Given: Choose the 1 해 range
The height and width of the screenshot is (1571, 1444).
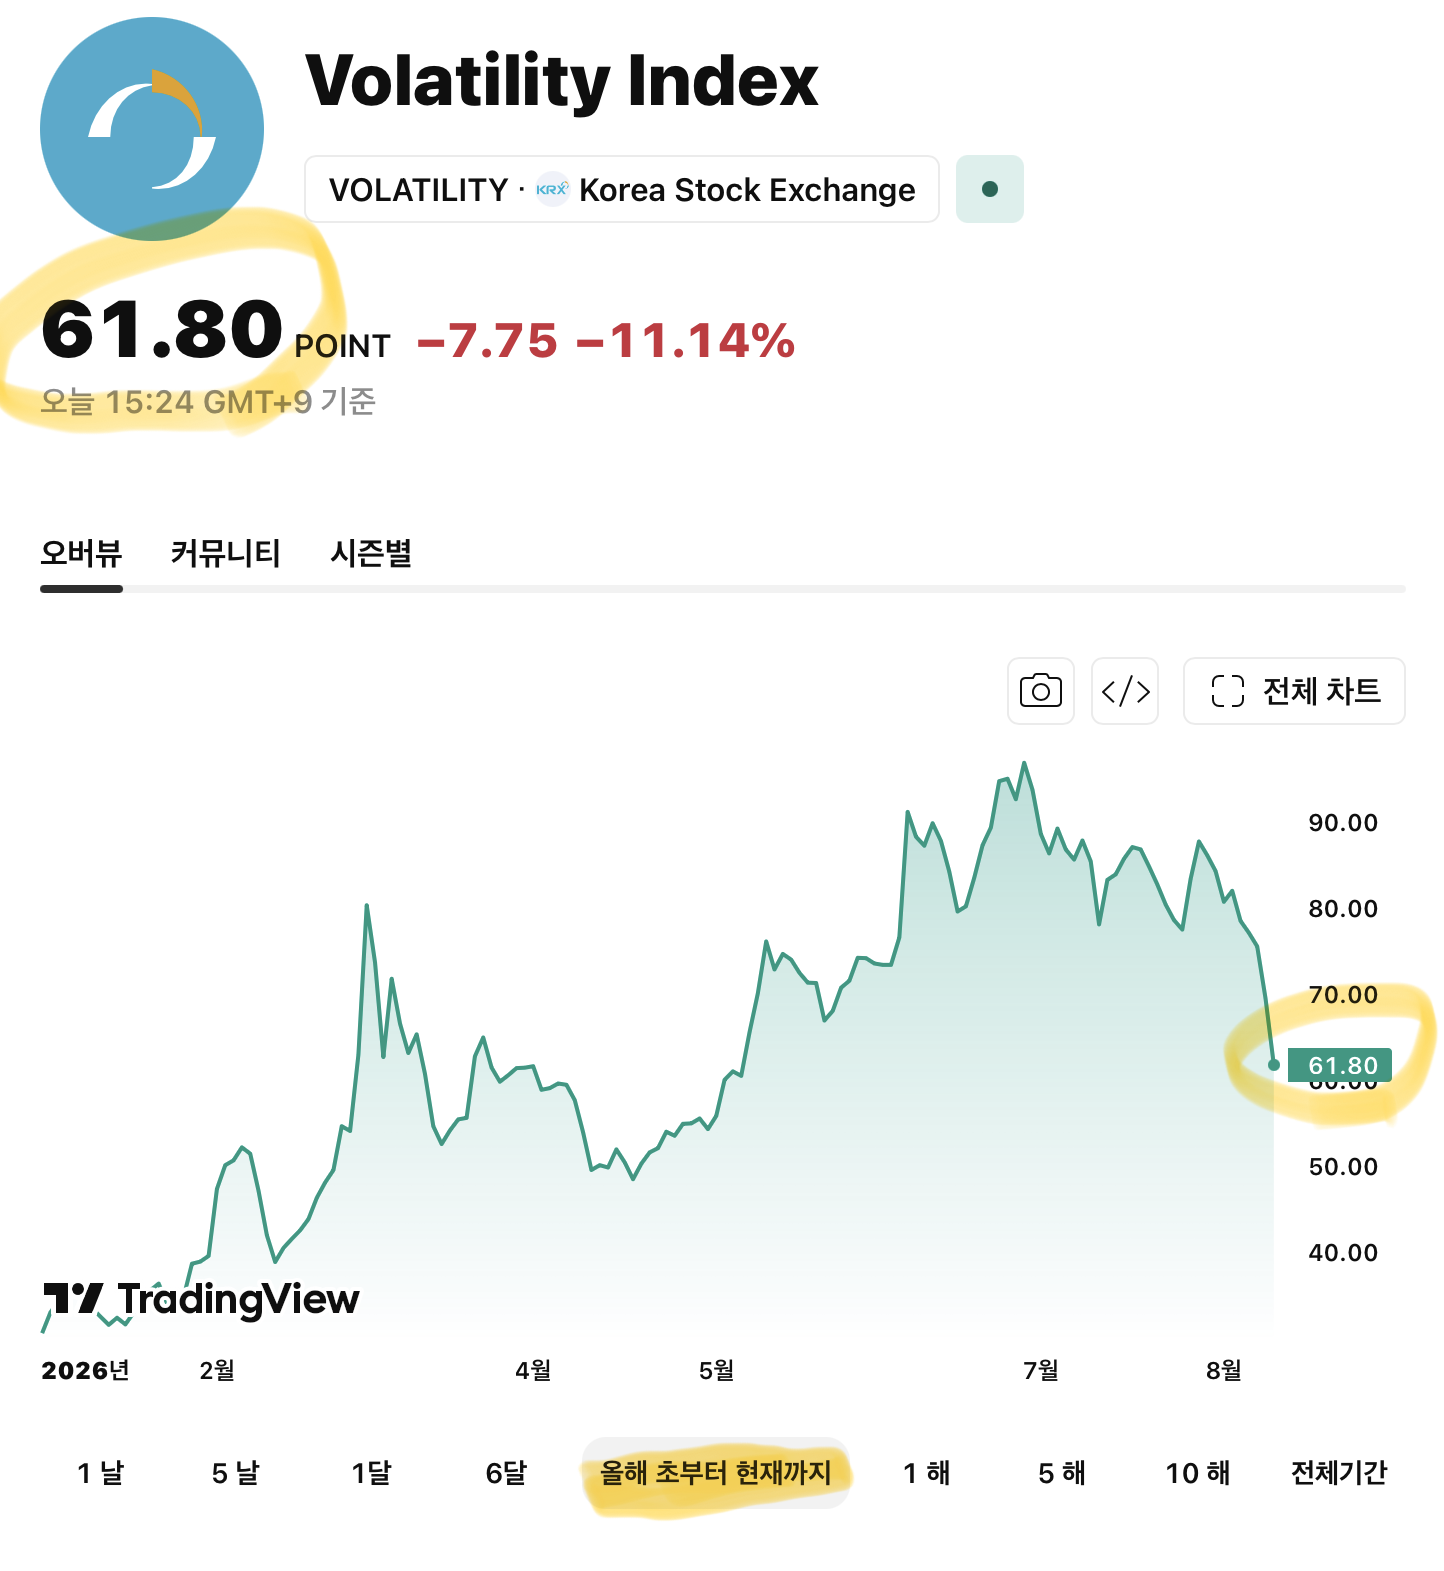Looking at the screenshot, I should coord(926,1473).
